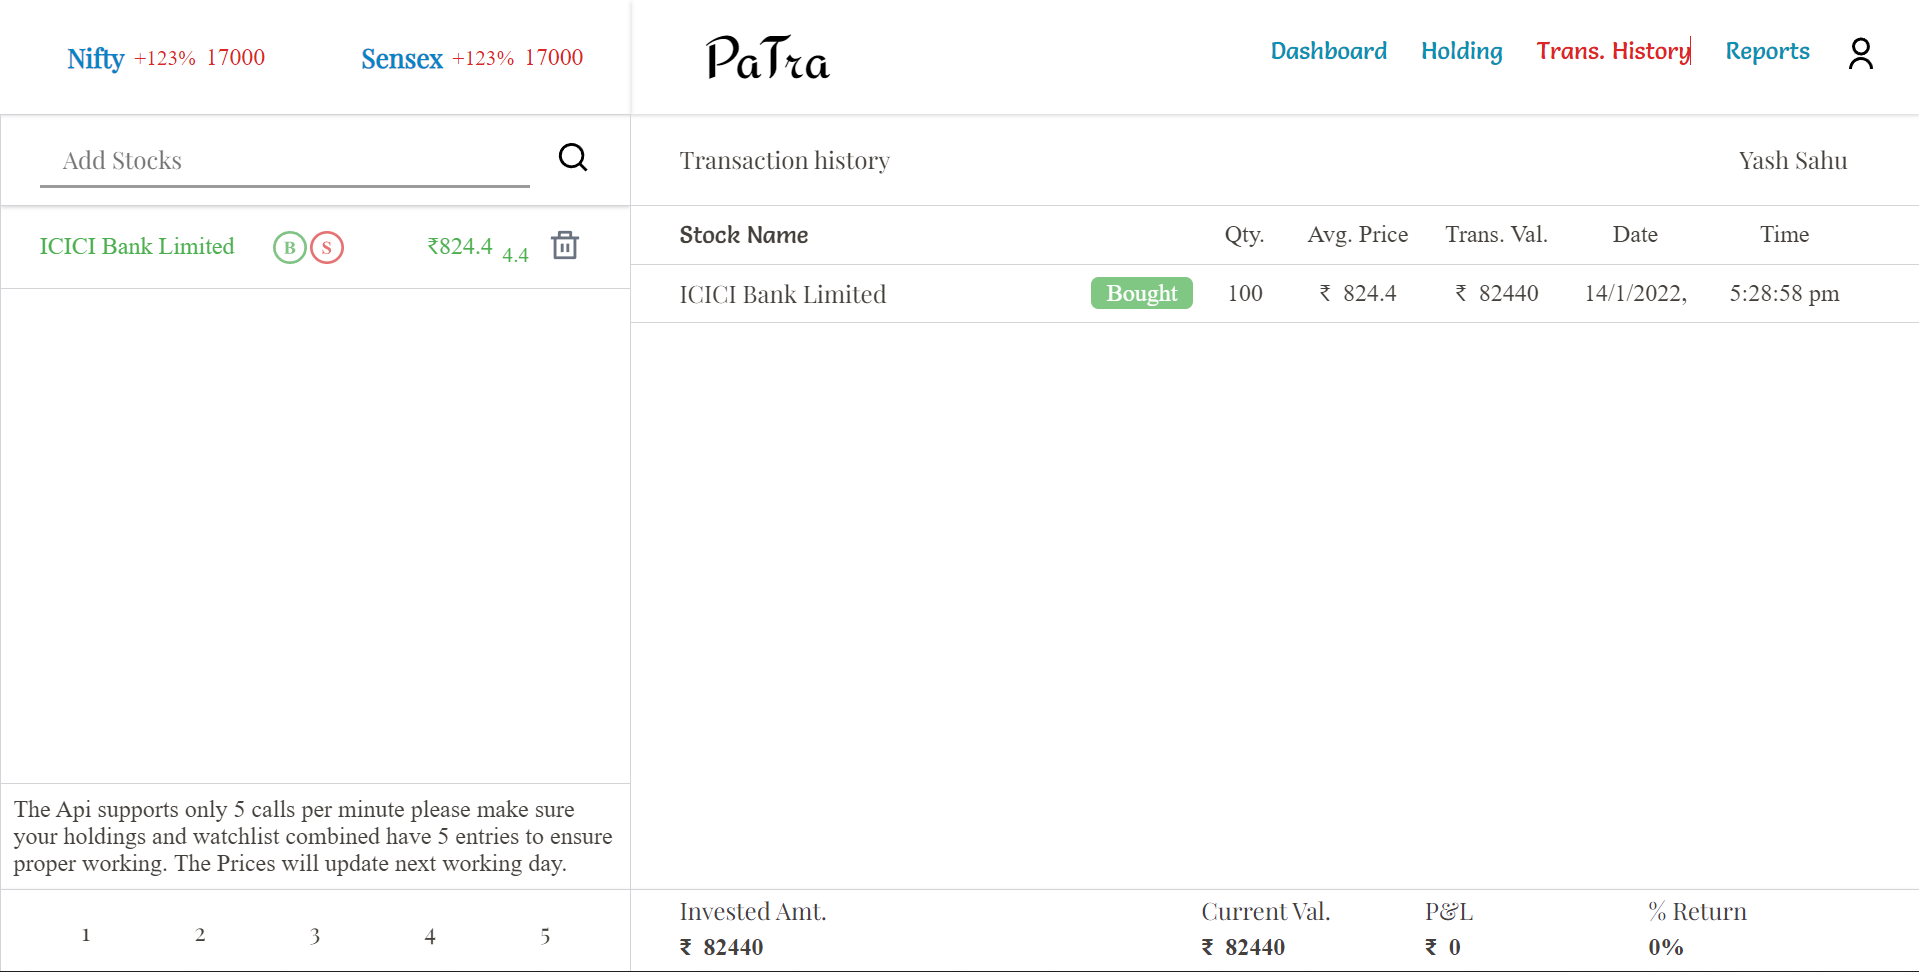
Task: Select Trans. History tab
Action: tap(1613, 51)
